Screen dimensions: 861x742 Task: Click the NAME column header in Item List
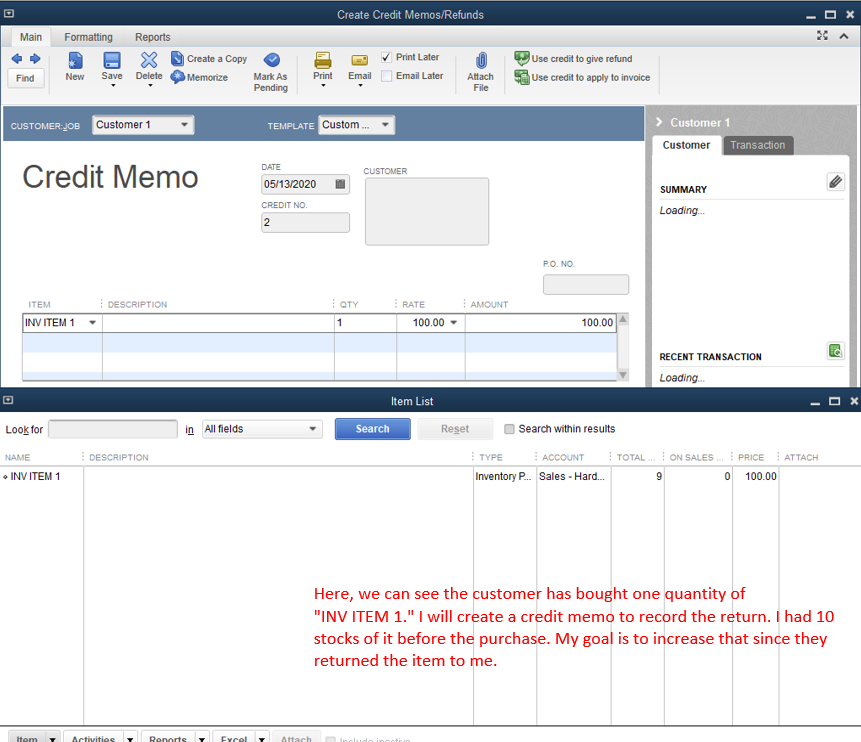tap(18, 457)
